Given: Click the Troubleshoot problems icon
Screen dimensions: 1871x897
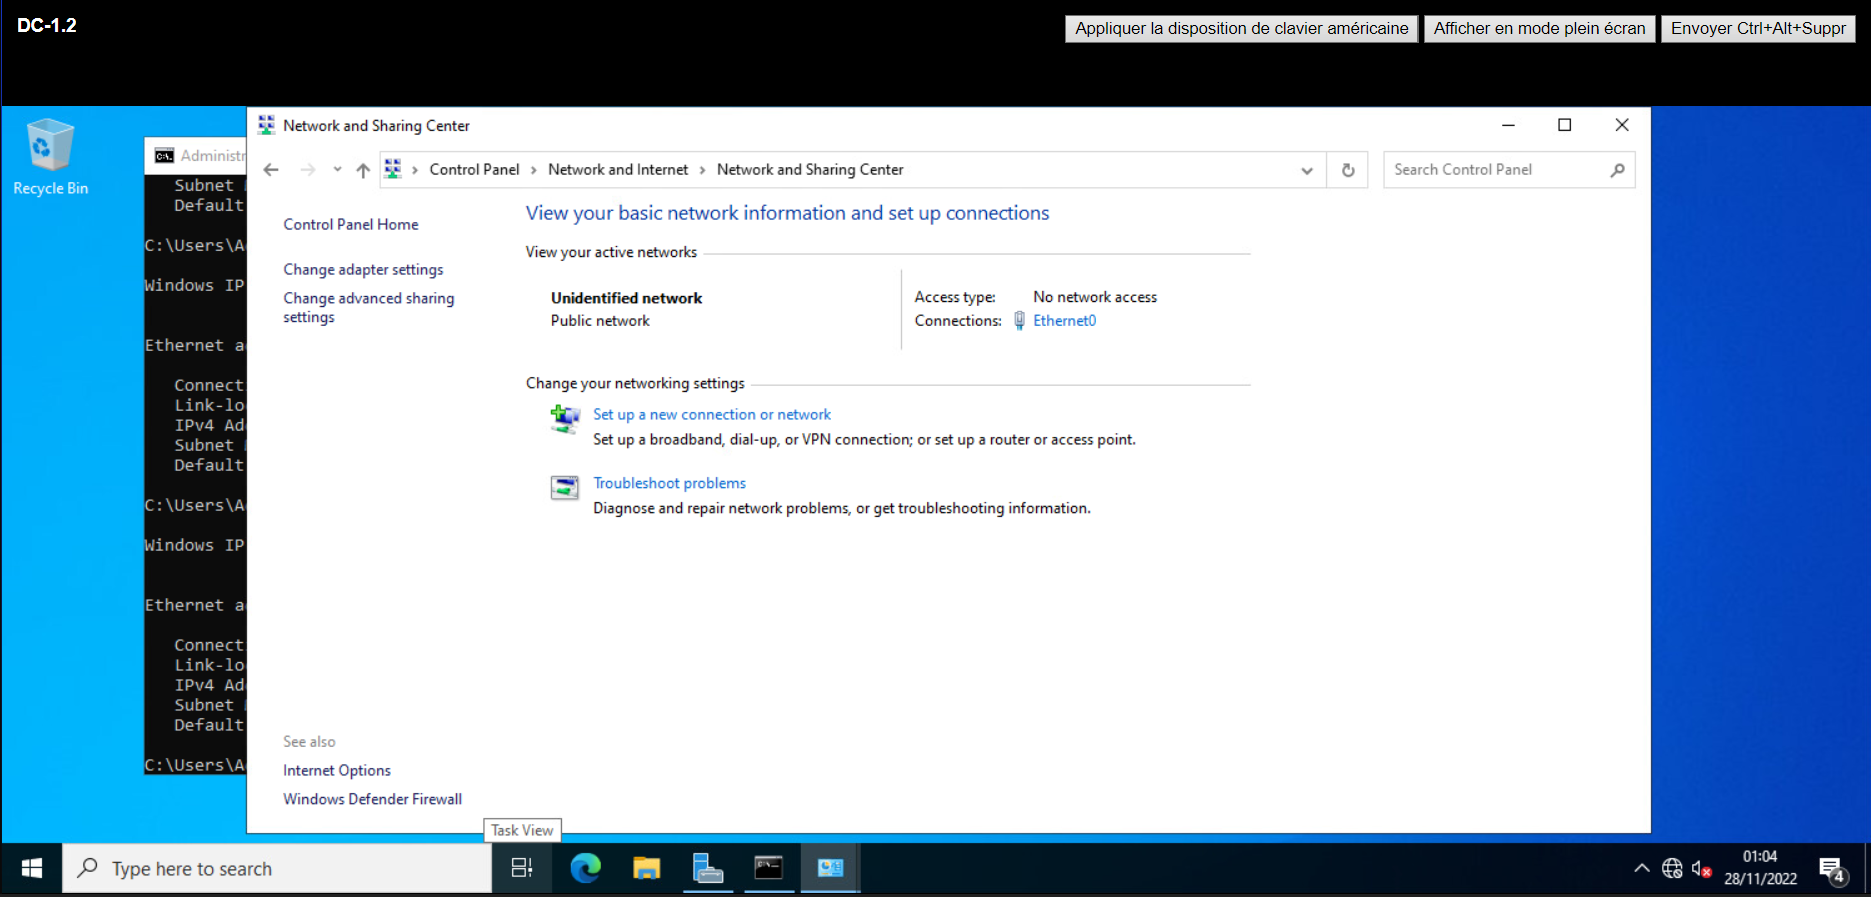Looking at the screenshot, I should point(565,488).
